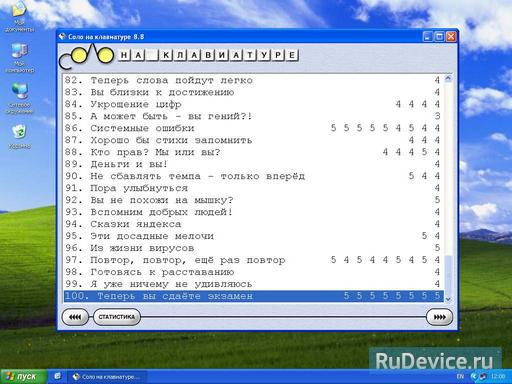Select lesson 100. Теперь вы сдаёте экзамен

253,296
